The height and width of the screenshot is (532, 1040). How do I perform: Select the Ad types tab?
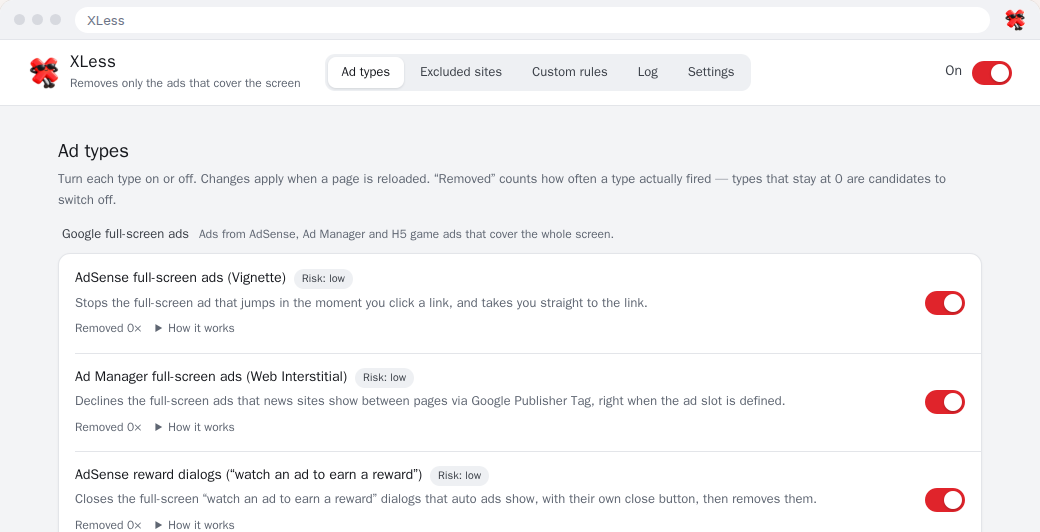pos(365,72)
